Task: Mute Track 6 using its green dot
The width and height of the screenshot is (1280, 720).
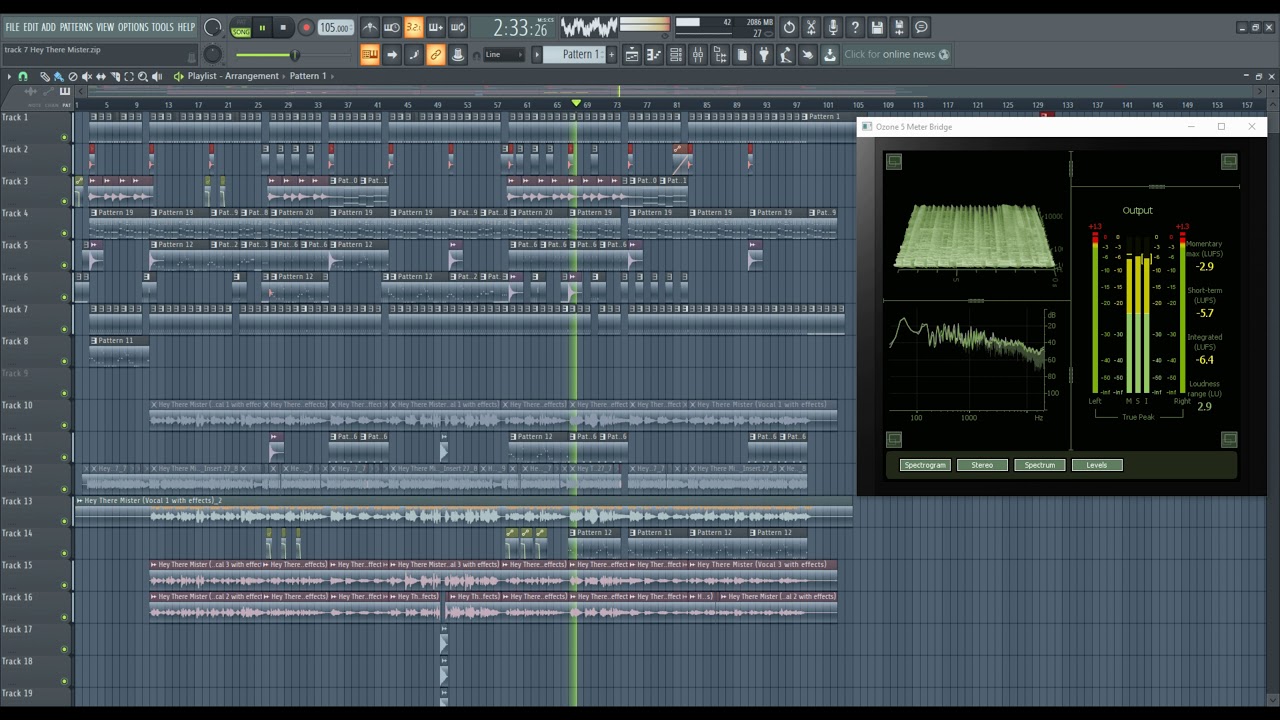Action: tap(65, 297)
